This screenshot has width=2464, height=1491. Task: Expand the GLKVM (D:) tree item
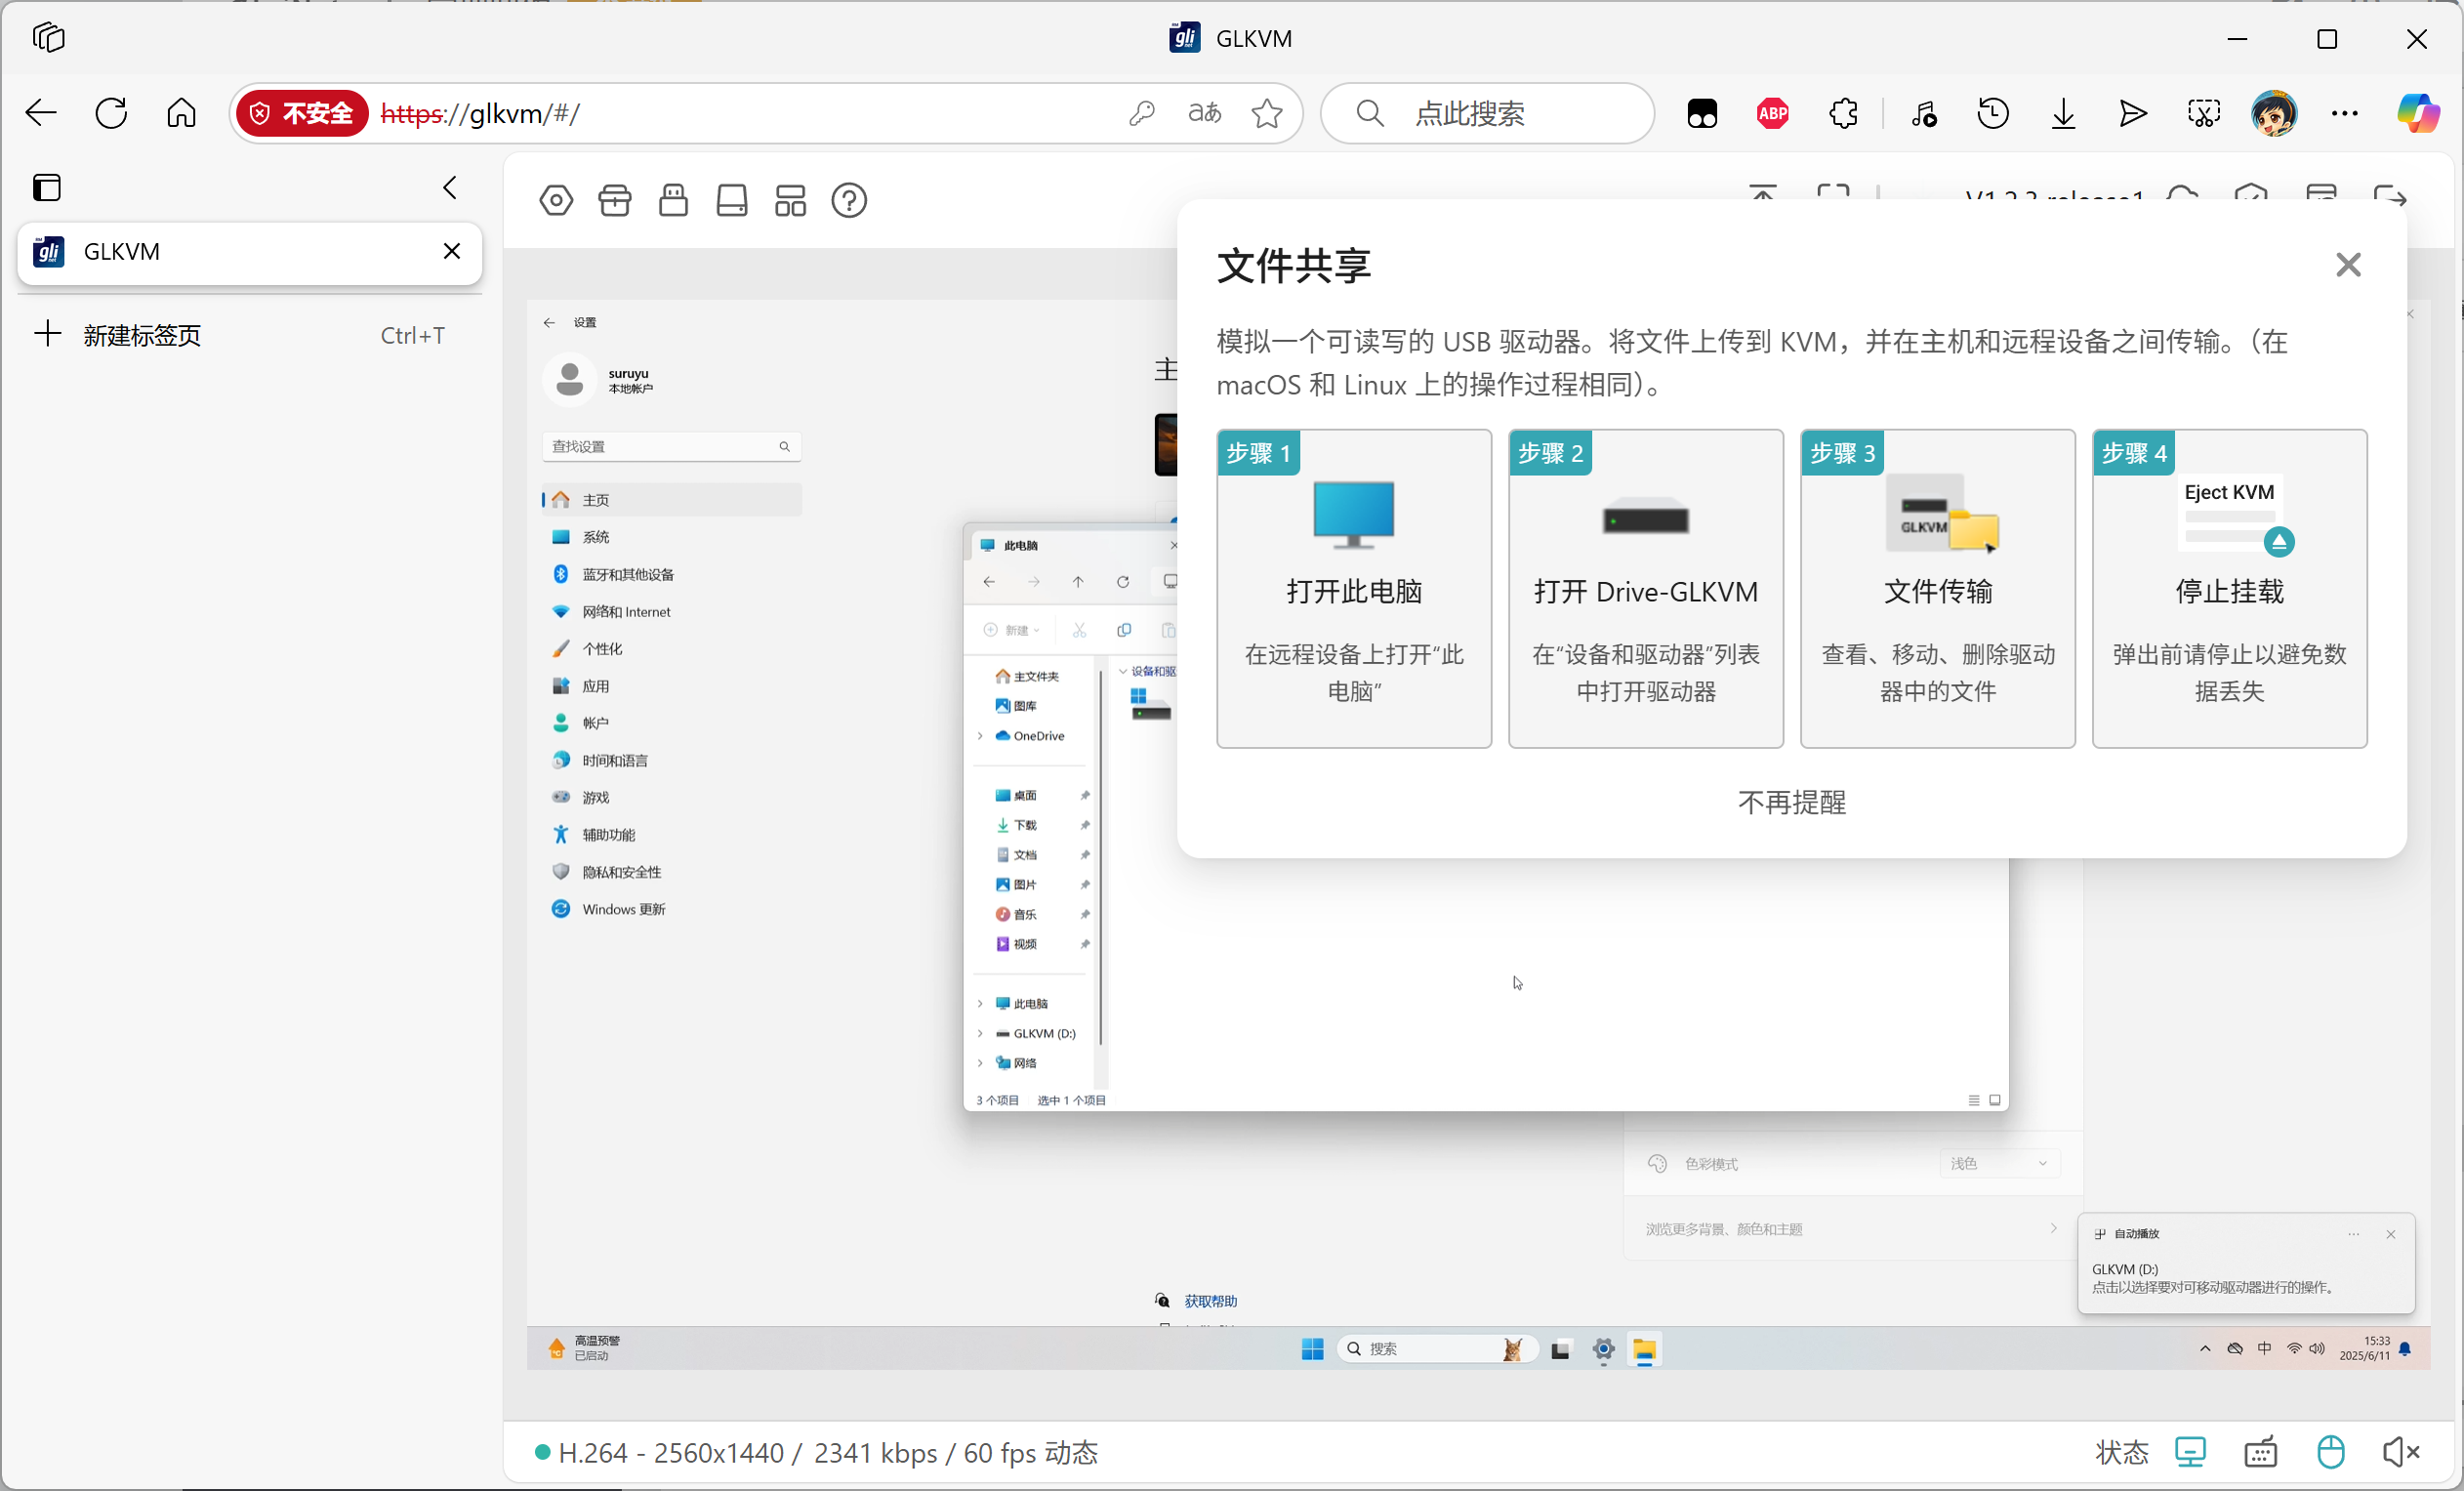[x=980, y=1034]
